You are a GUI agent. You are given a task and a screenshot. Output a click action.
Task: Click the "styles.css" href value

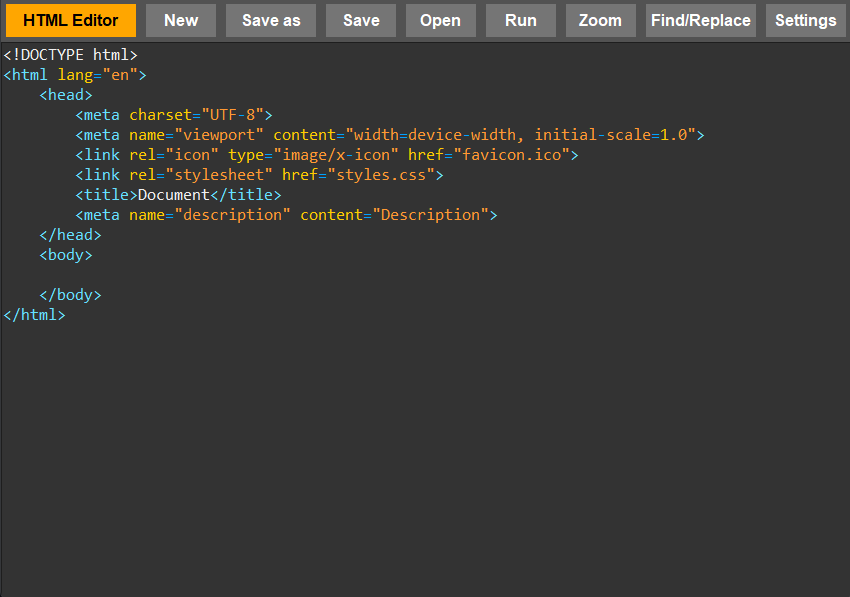(381, 175)
